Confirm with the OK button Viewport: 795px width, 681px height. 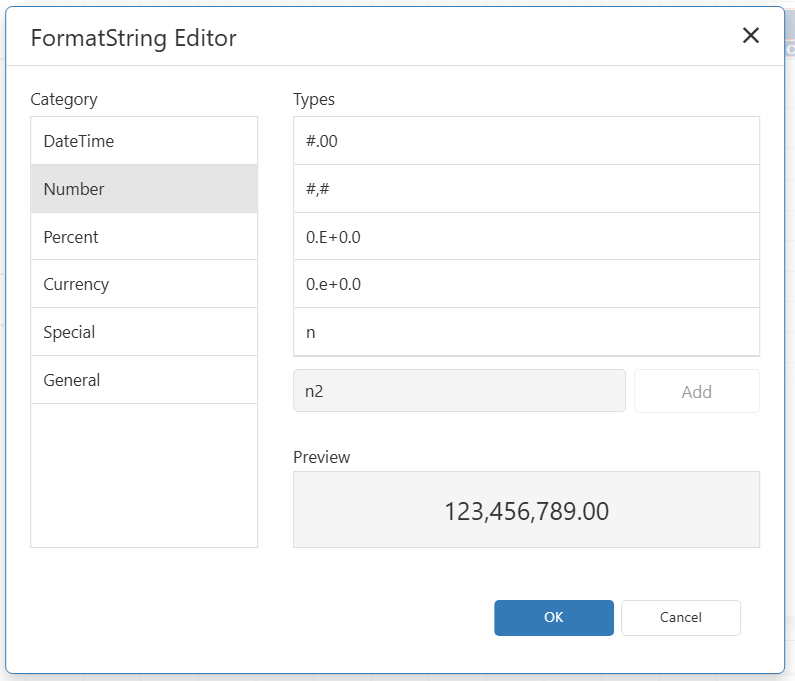pyautogui.click(x=553, y=618)
